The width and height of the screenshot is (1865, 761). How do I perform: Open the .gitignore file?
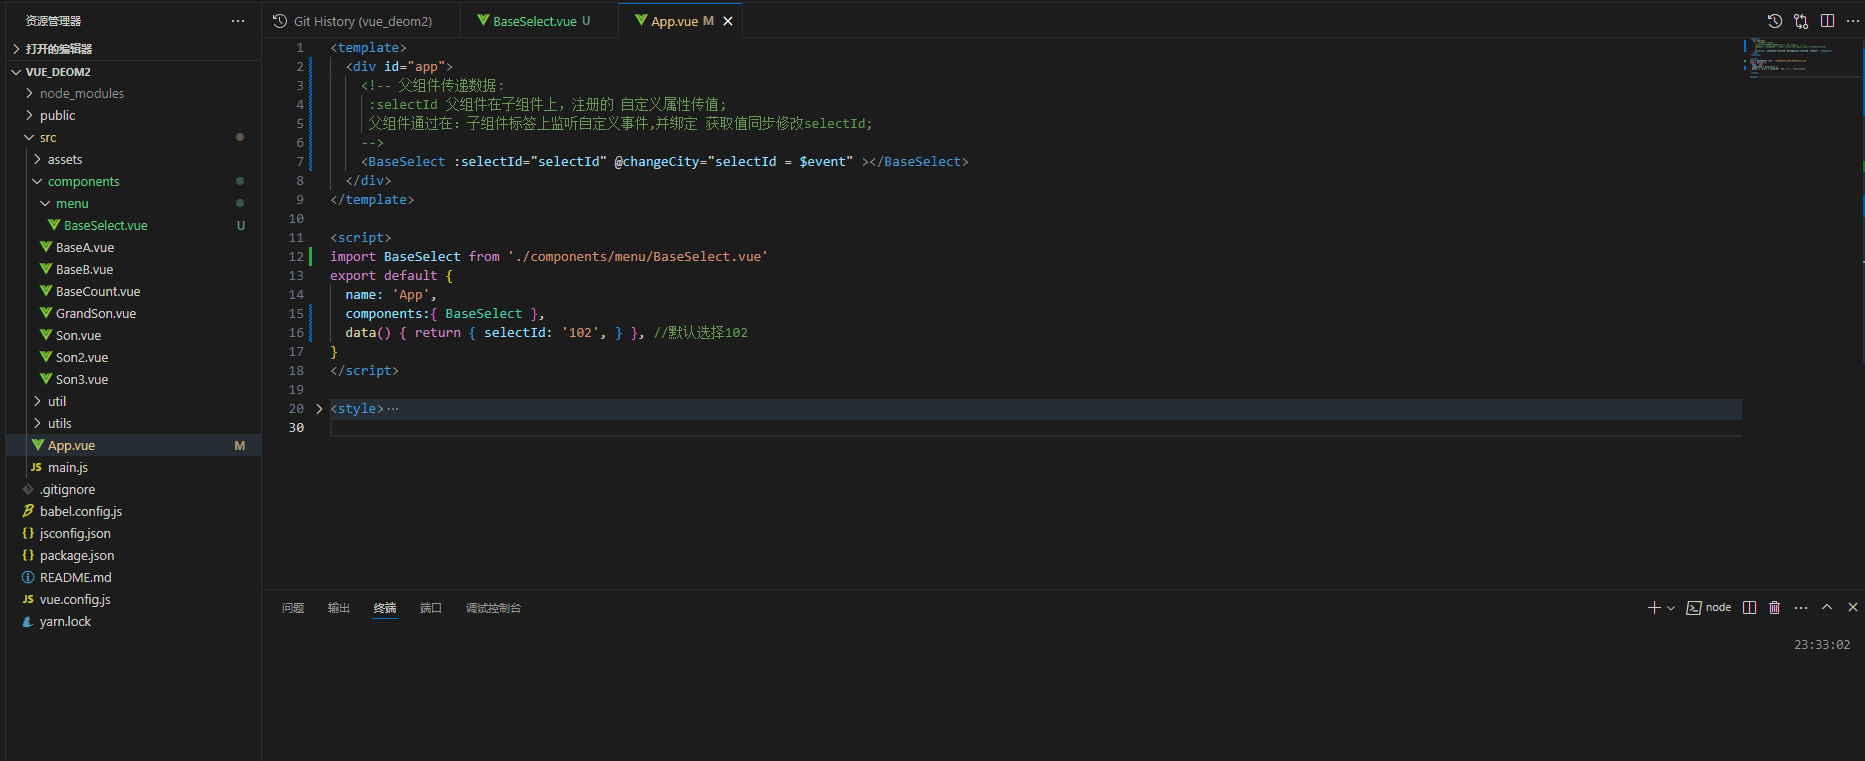tap(133, 490)
